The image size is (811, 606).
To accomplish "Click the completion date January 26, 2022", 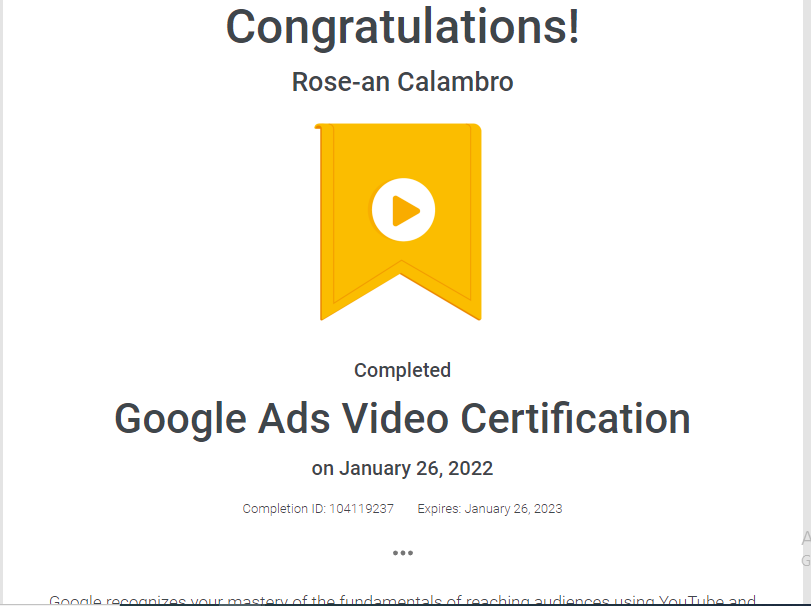I will coord(403,467).
